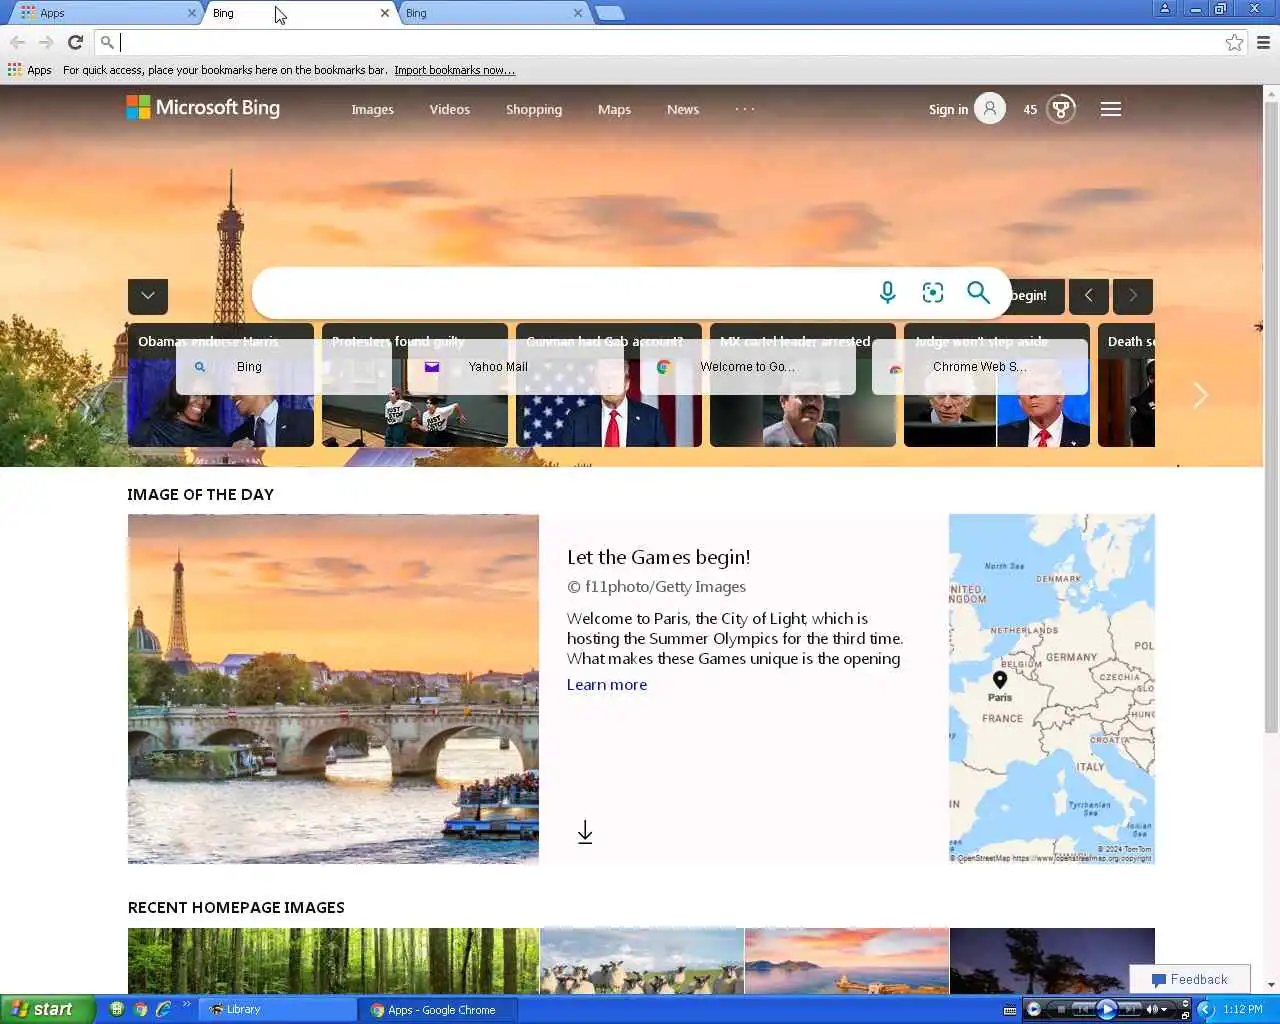
Task: Click the Microsoft Bing logo
Action: (203, 108)
